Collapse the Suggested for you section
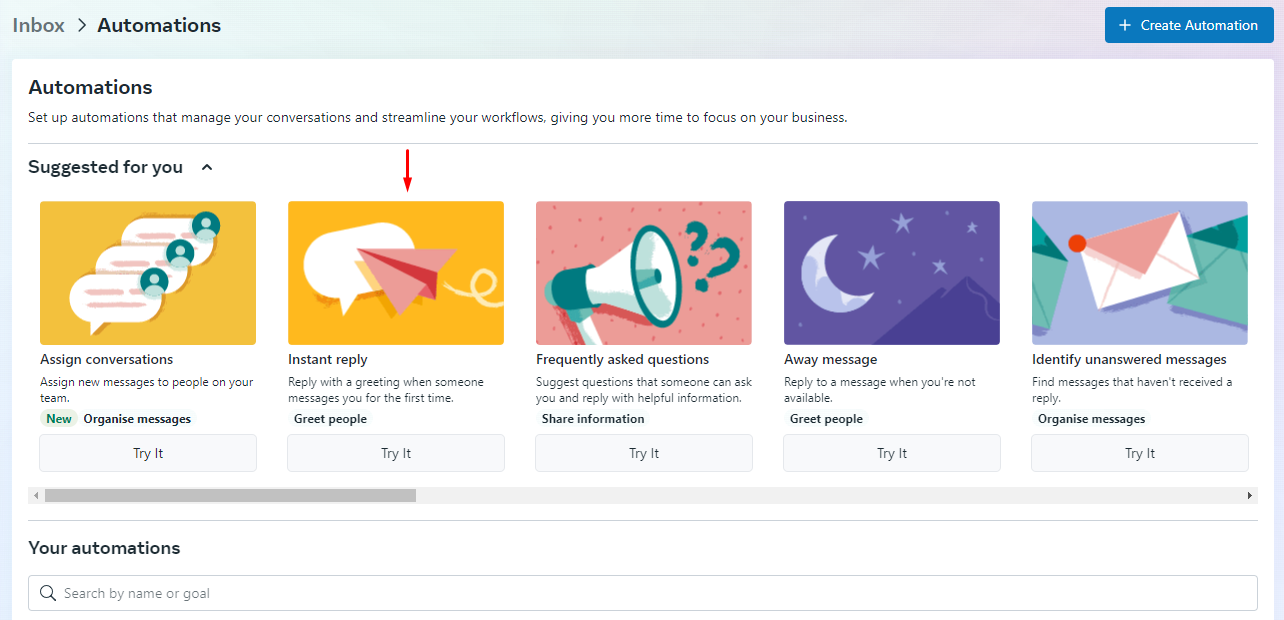Image resolution: width=1284 pixels, height=620 pixels. (207, 167)
